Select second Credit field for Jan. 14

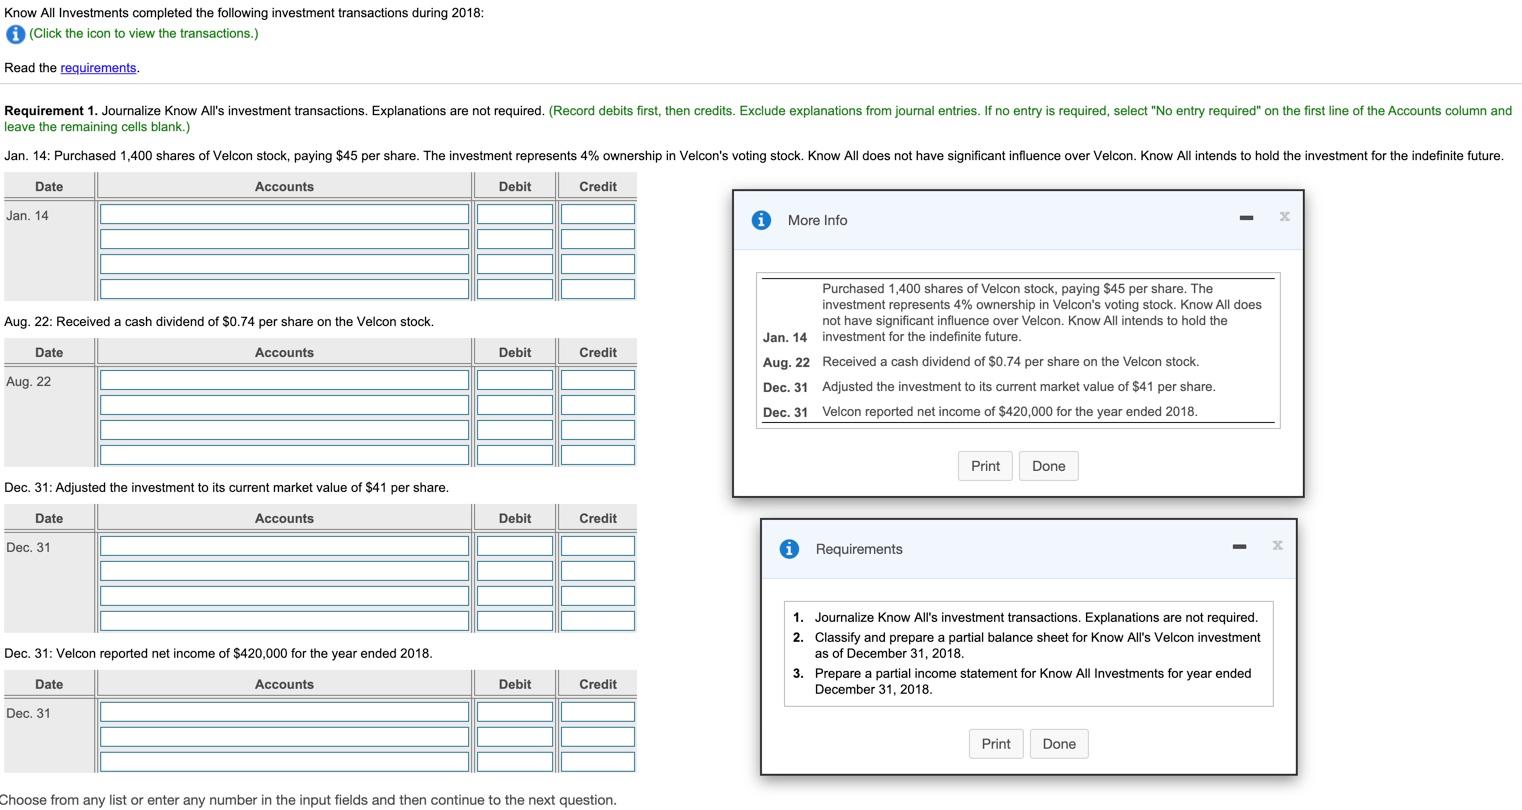pyautogui.click(x=598, y=239)
